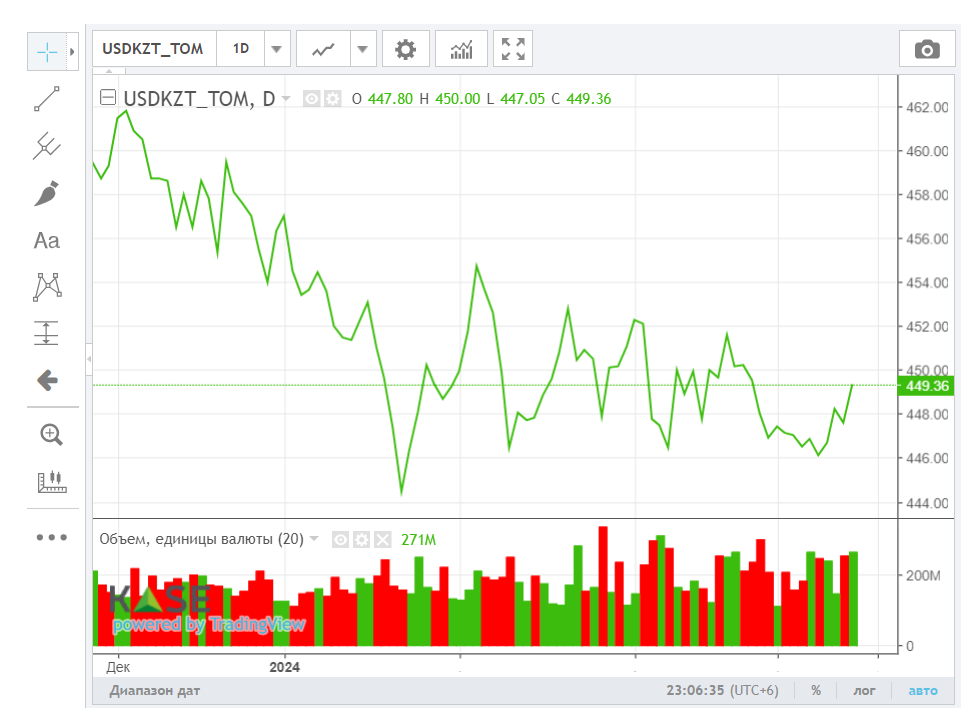Image resolution: width=971 pixels, height=708 pixels.
Task: Choose the XABCD pattern tool
Action: click(47, 287)
